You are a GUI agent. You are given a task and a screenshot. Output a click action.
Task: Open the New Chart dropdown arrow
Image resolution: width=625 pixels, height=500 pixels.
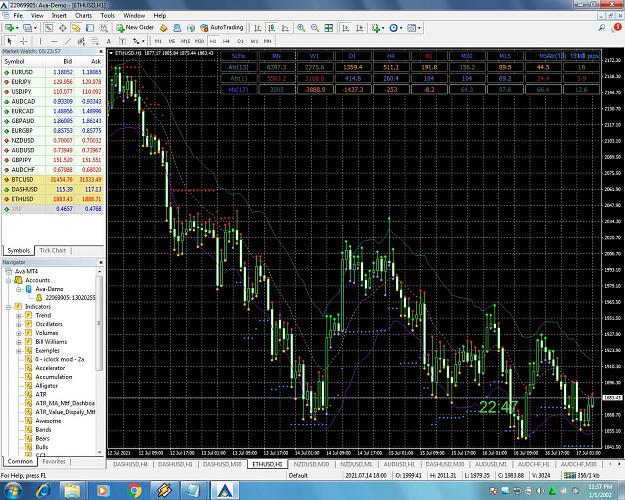17,28
